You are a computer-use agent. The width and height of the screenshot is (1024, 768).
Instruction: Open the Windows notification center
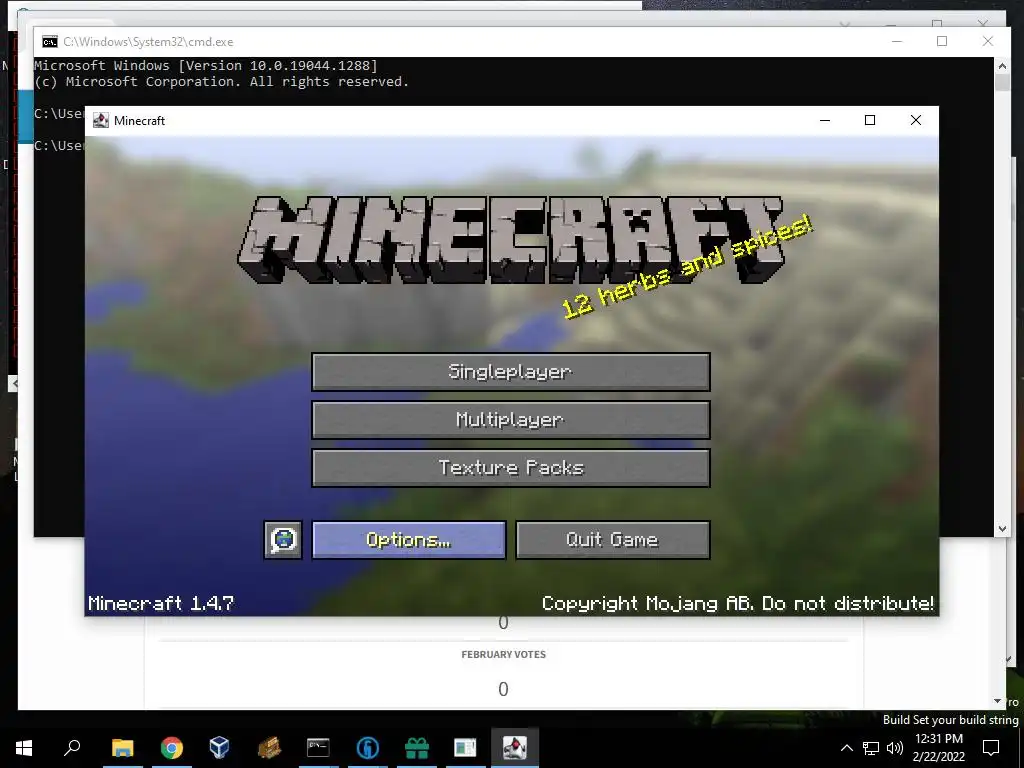click(991, 748)
